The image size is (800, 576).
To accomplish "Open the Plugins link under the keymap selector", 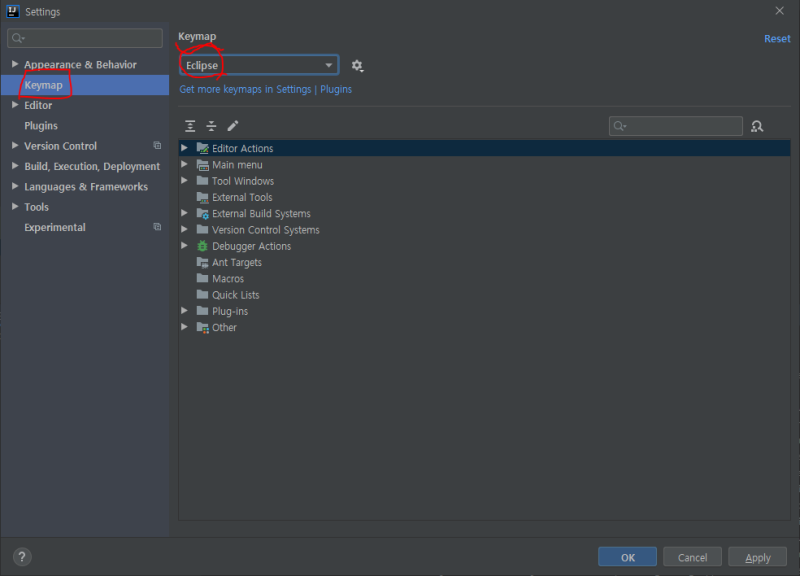I will 335,89.
